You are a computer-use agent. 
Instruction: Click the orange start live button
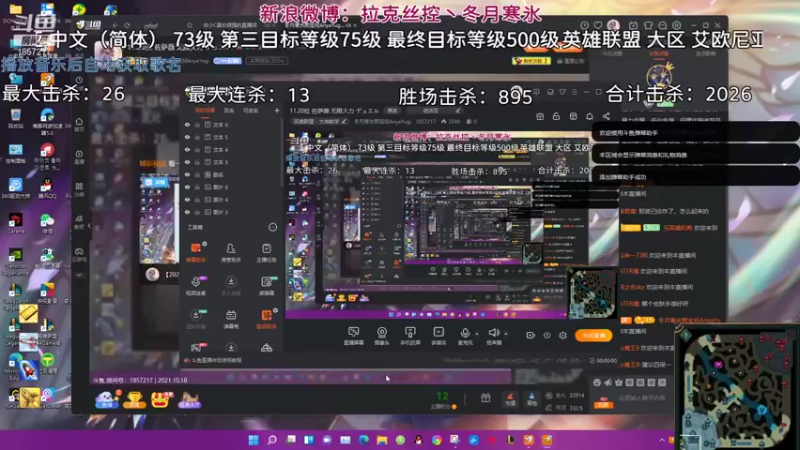pos(593,335)
